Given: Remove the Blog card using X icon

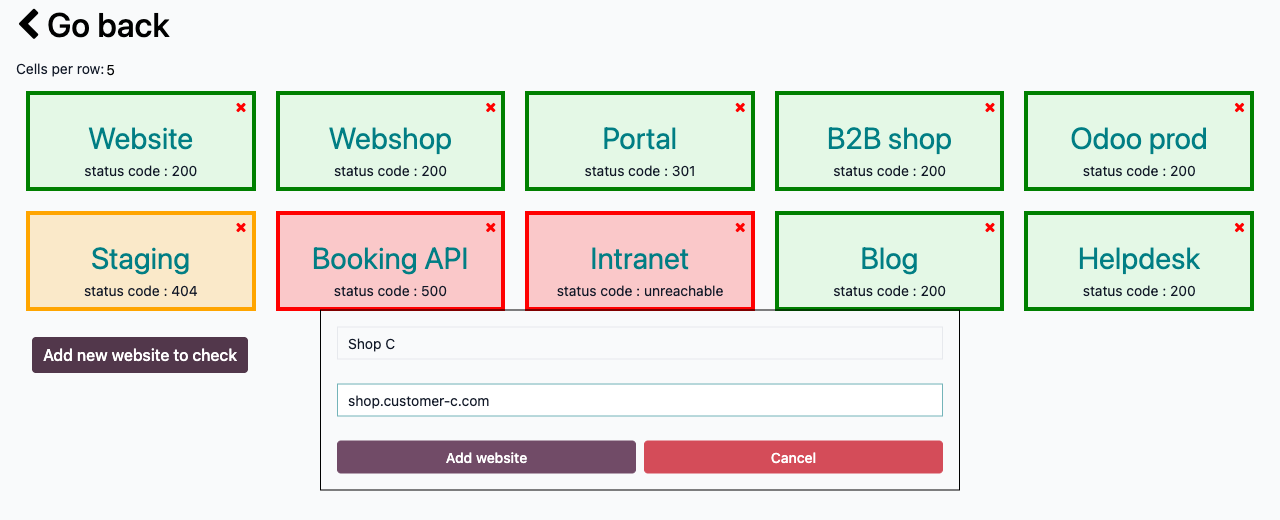Looking at the screenshot, I should [x=990, y=227].
